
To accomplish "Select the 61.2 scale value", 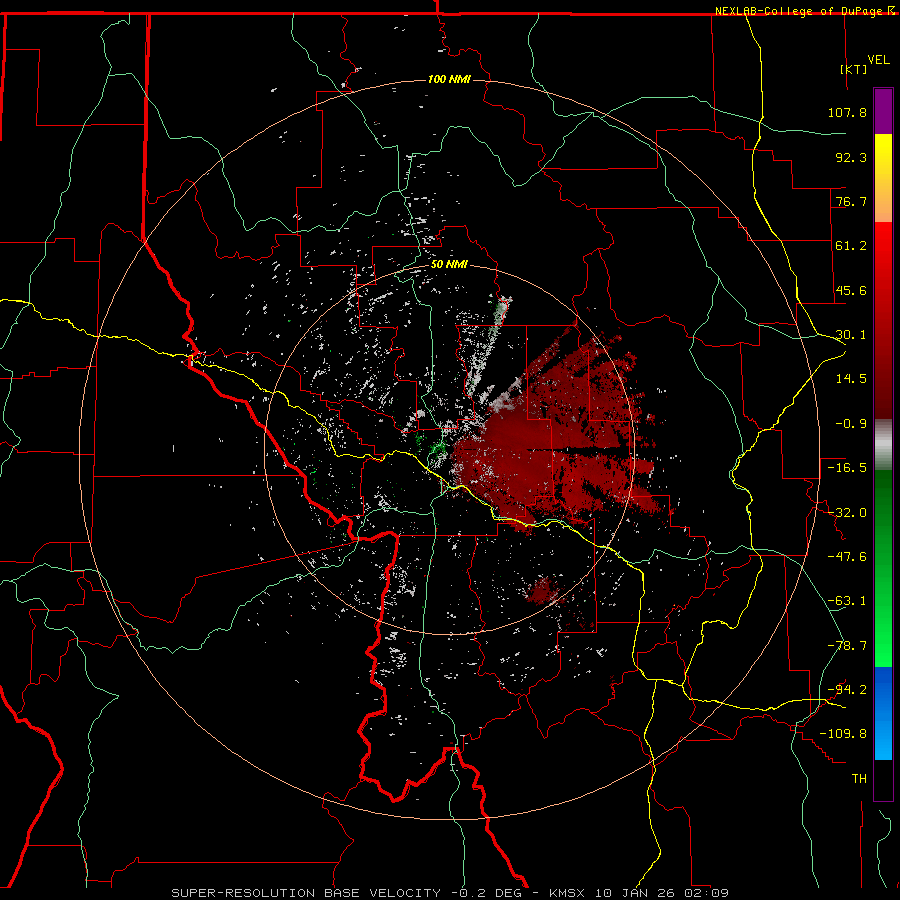I will (x=851, y=246).
